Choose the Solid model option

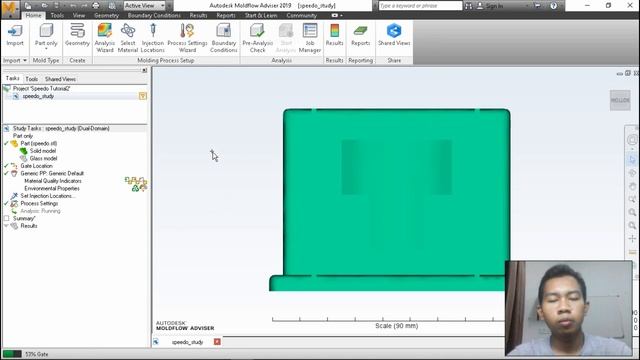(42, 151)
